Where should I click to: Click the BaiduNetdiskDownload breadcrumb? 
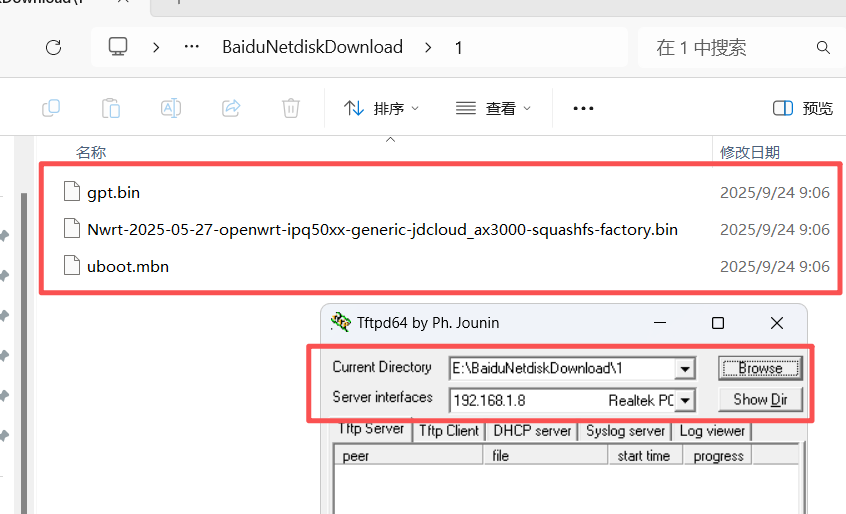point(312,47)
